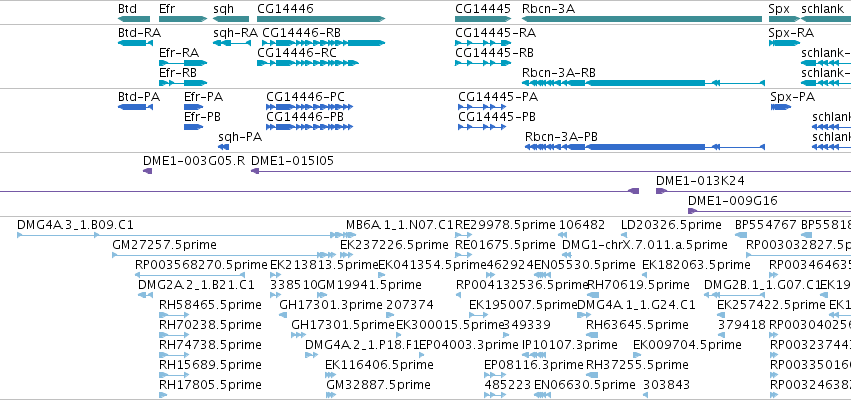Select the Spx-PA protein glyph
This screenshot has width=851, height=400.
[x=780, y=107]
